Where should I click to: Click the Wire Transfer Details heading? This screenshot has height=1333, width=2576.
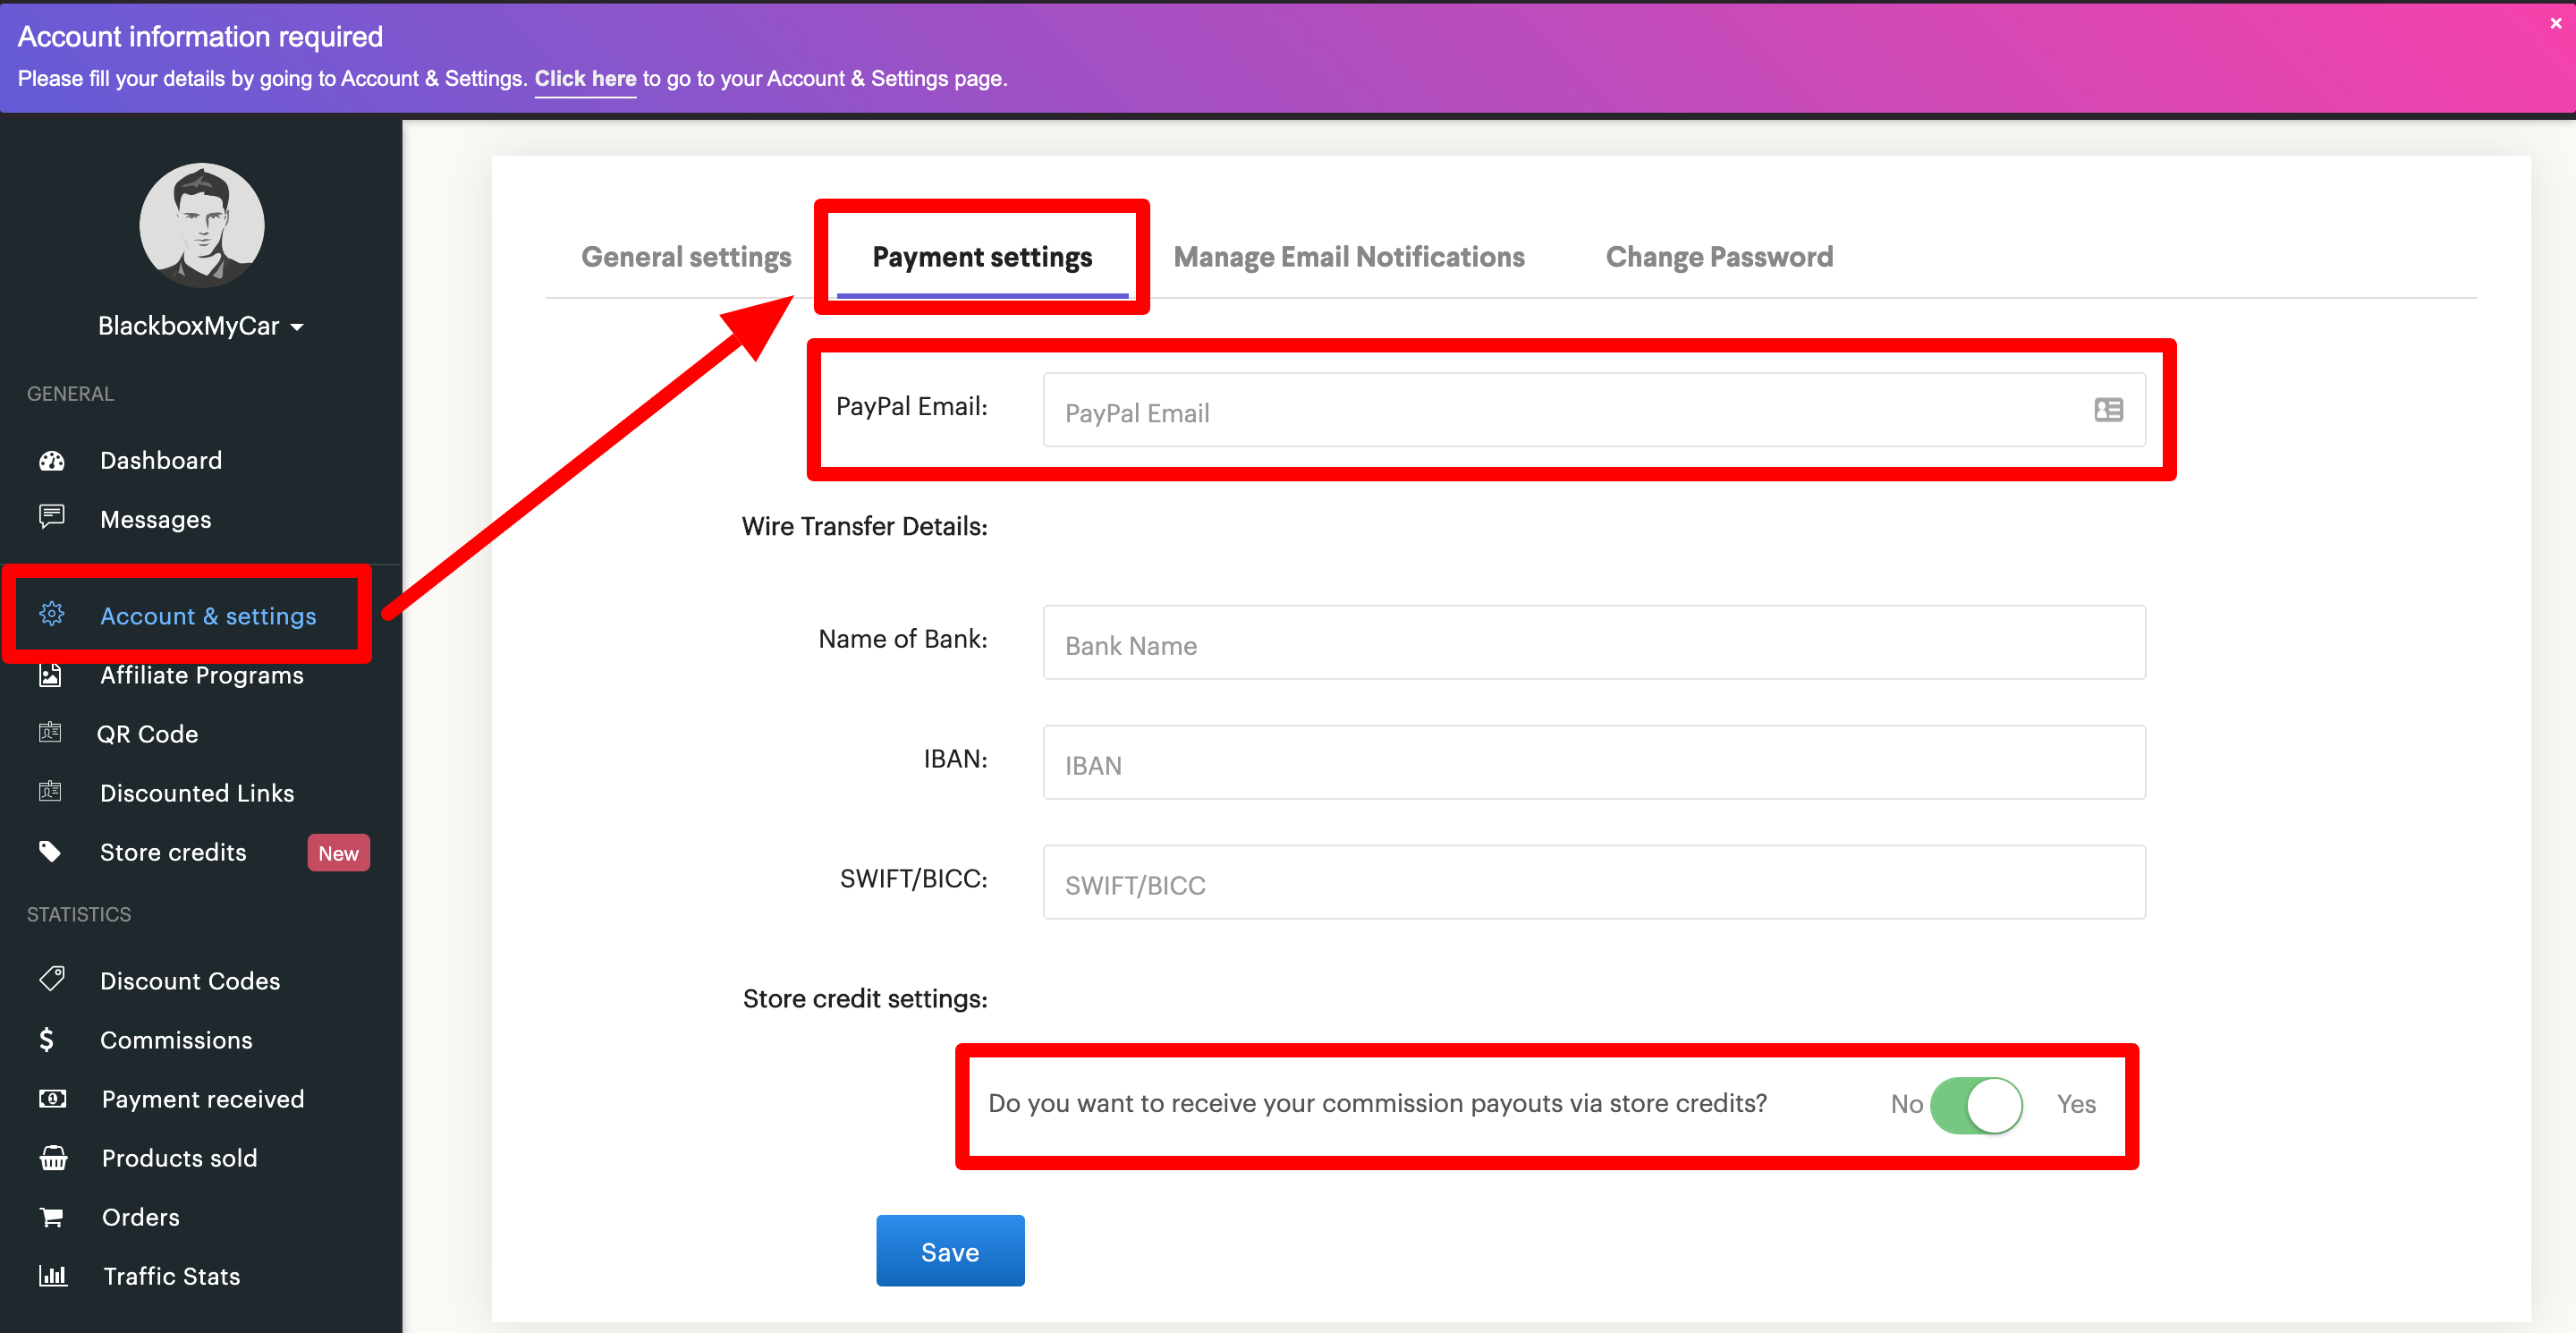tap(865, 526)
